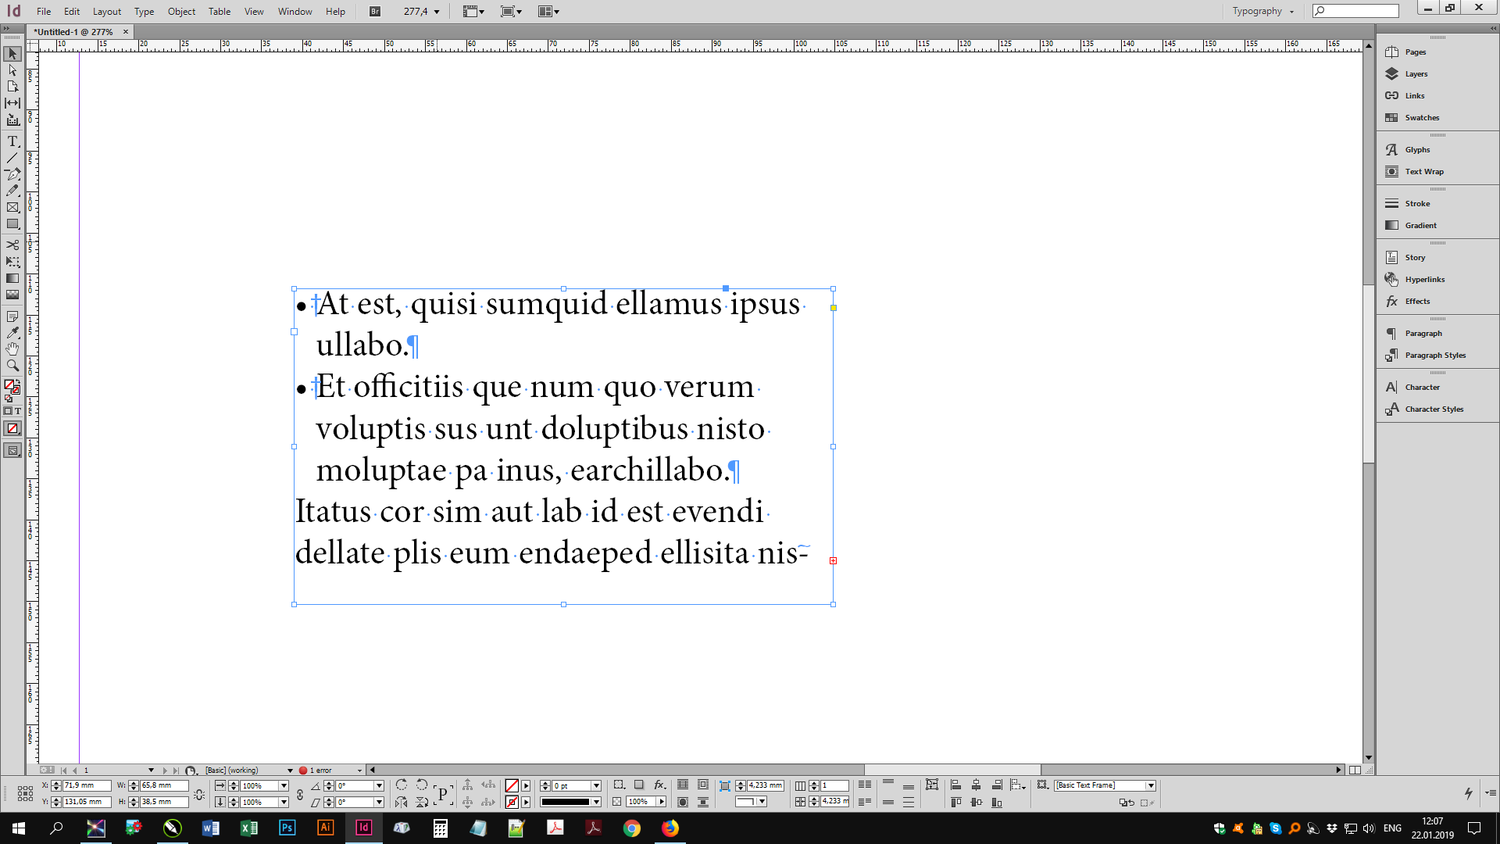Screen dimensions: 1500x844
Task: Select the Type tool
Action: [12, 141]
